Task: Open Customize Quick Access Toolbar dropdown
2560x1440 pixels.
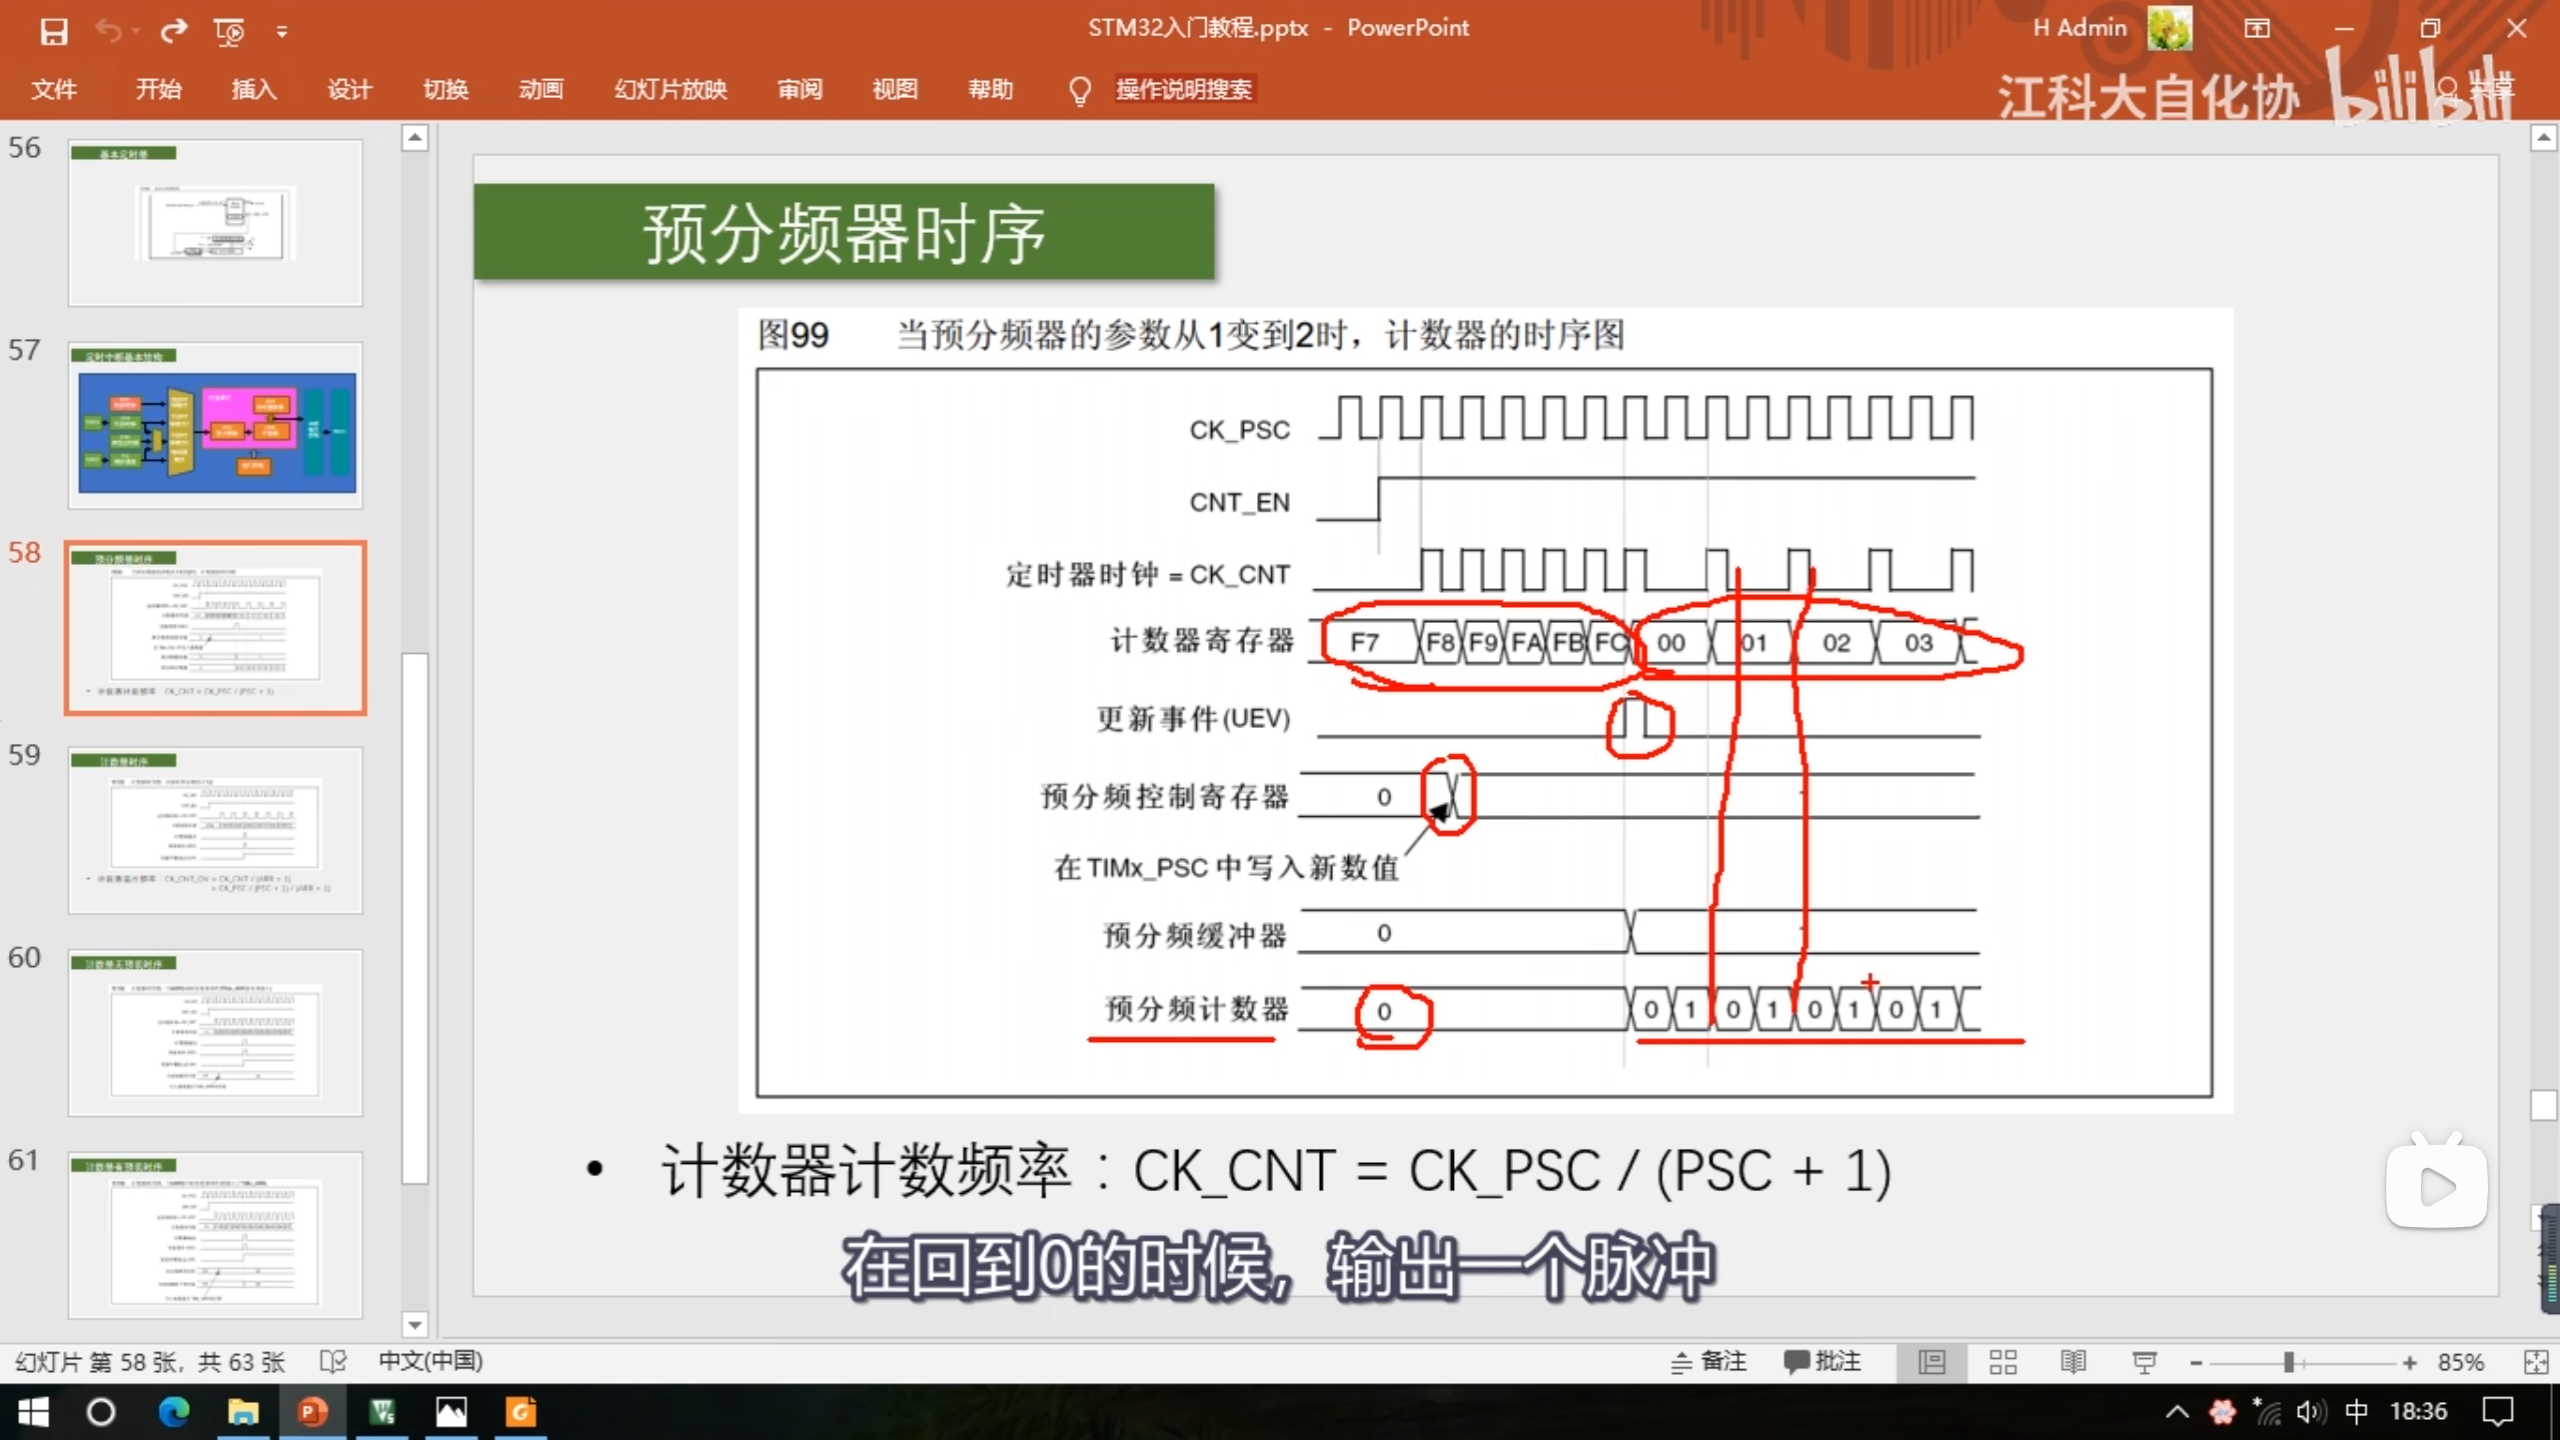Action: (282, 32)
